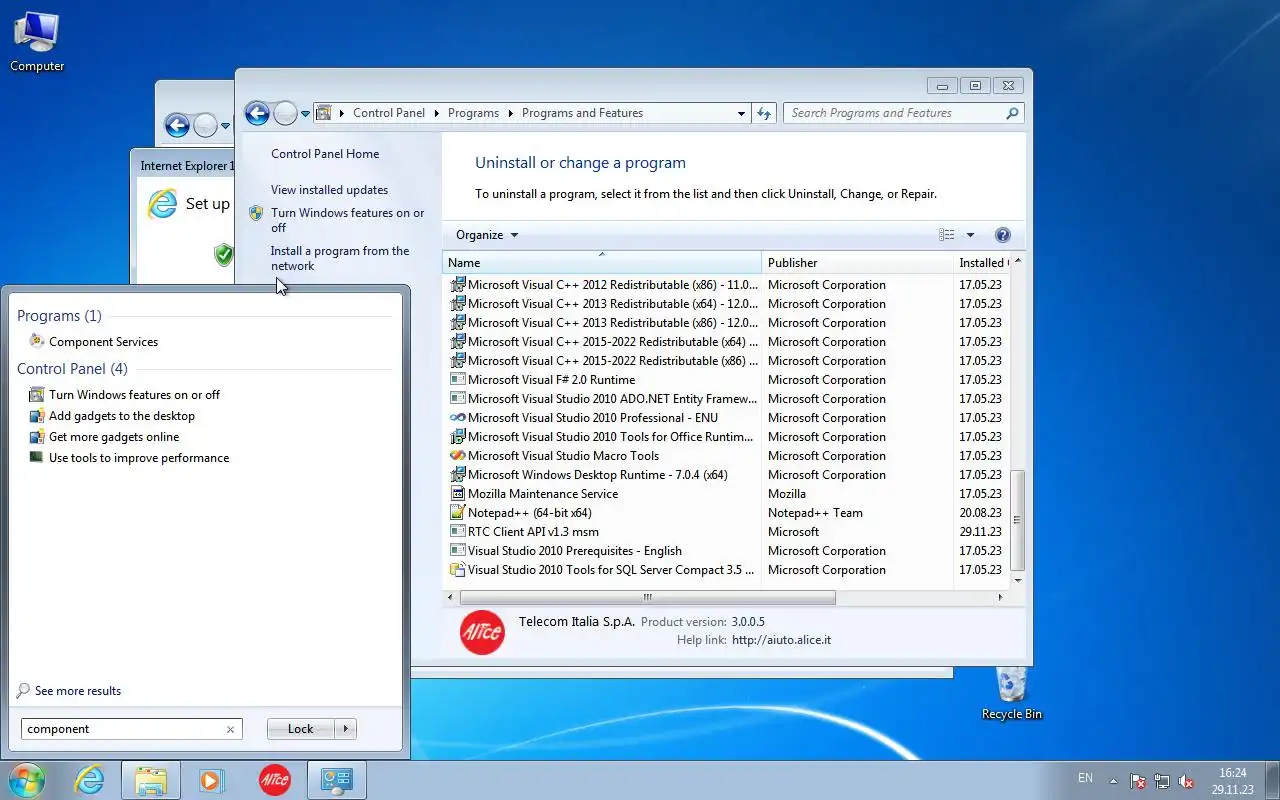Click Notepad++ program icon in list
This screenshot has height=800, width=1280.
pyautogui.click(x=458, y=512)
